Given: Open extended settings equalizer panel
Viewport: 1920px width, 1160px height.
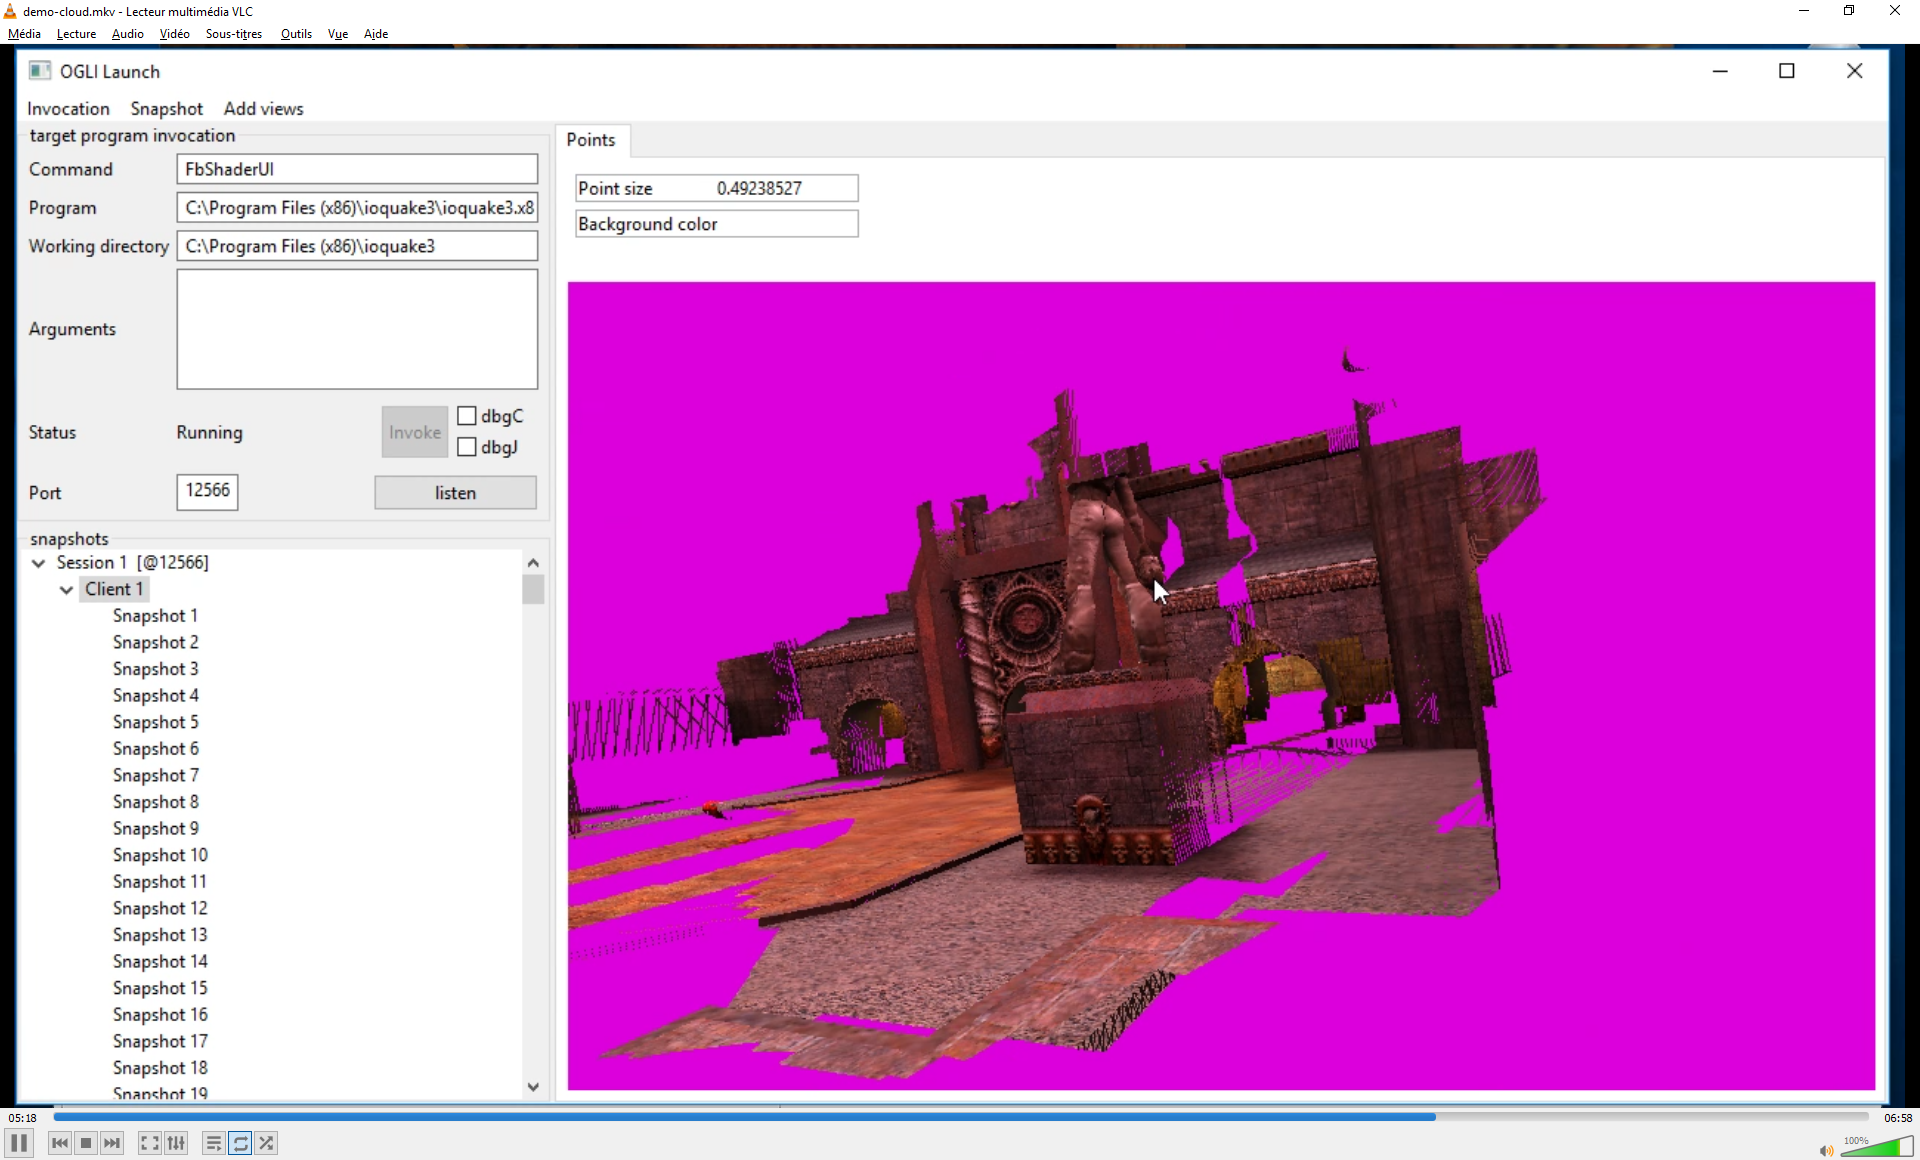Looking at the screenshot, I should point(176,1143).
